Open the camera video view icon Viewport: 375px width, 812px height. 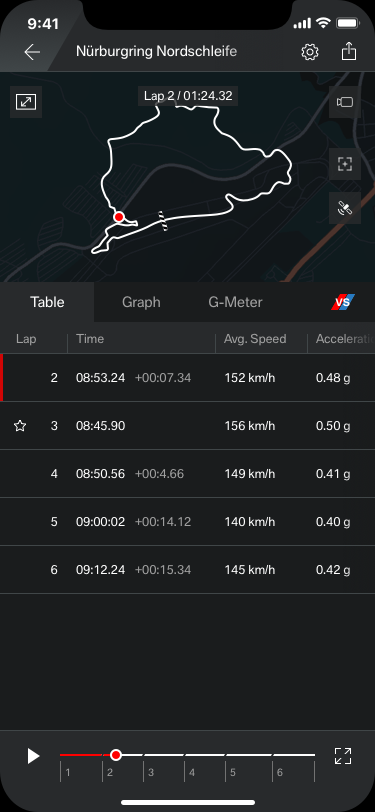pyautogui.click(x=345, y=102)
